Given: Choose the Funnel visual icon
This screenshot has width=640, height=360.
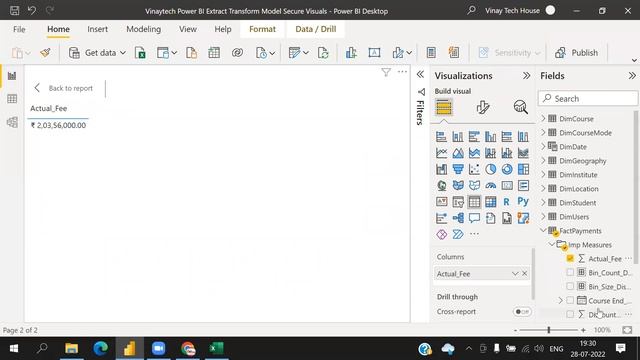Looking at the screenshot, I should point(458,169).
